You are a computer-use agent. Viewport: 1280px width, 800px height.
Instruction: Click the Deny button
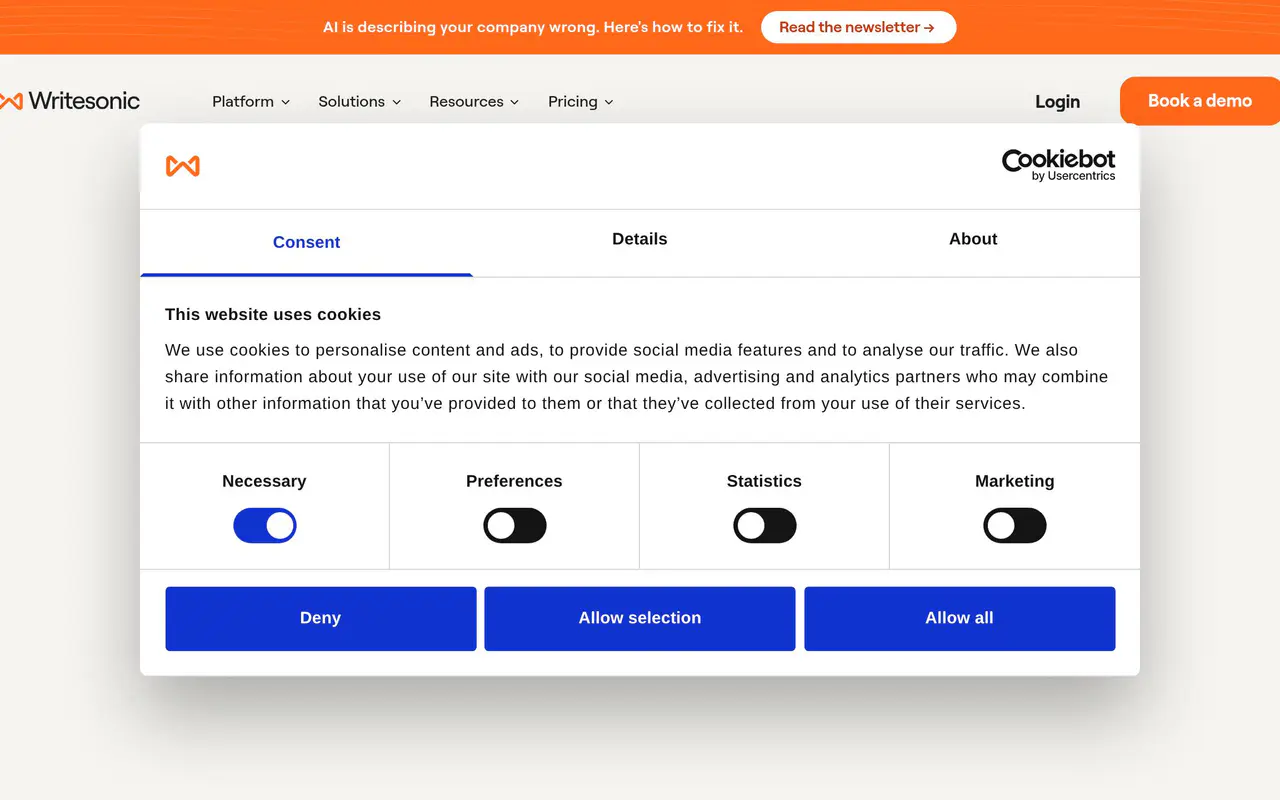(x=321, y=618)
